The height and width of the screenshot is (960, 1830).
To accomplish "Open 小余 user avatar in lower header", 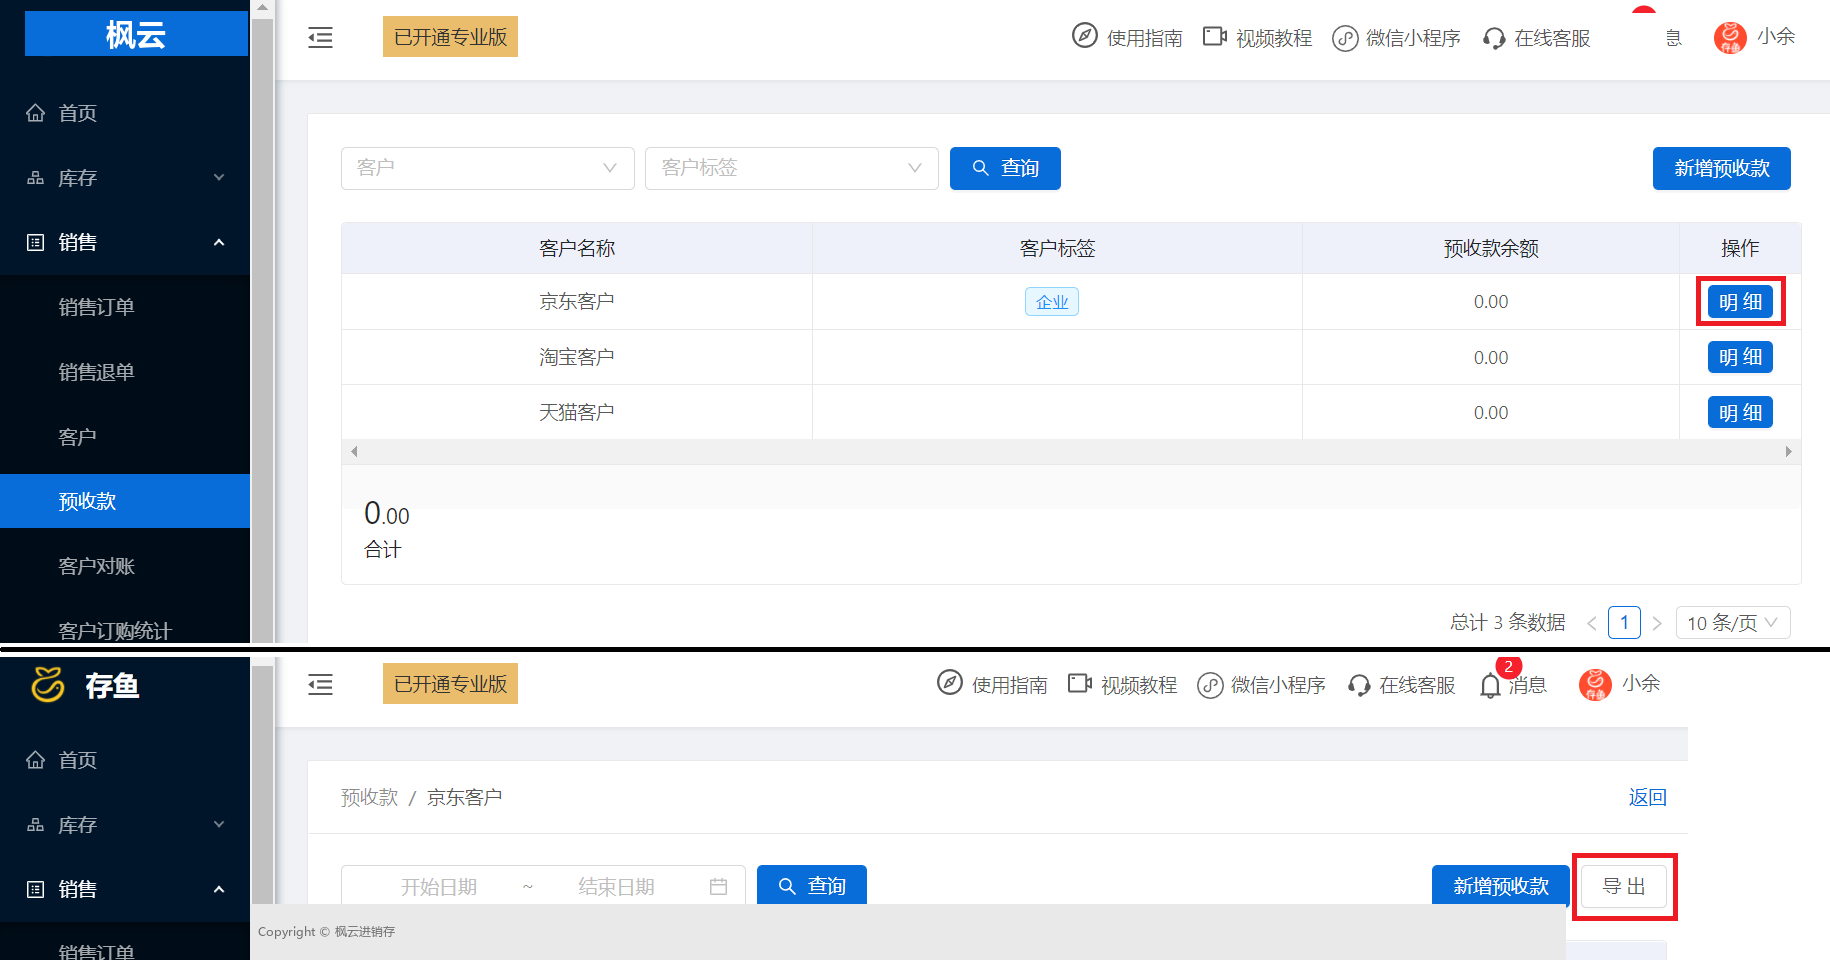I will 1595,684.
